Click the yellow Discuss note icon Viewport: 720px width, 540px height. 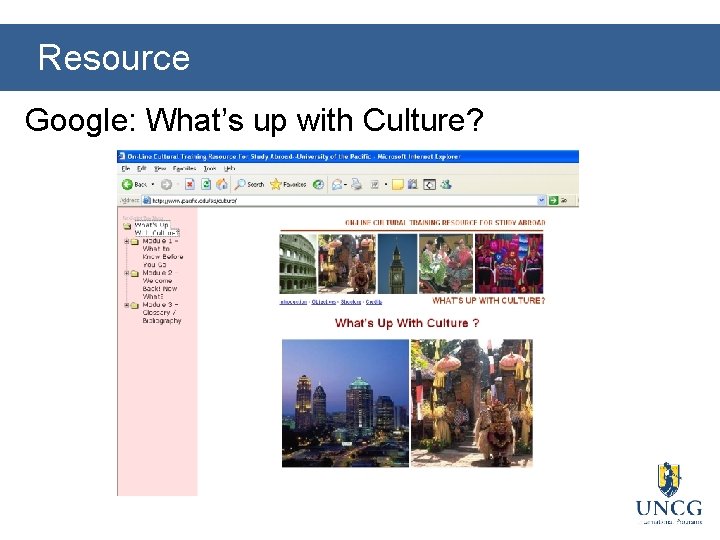(398, 185)
